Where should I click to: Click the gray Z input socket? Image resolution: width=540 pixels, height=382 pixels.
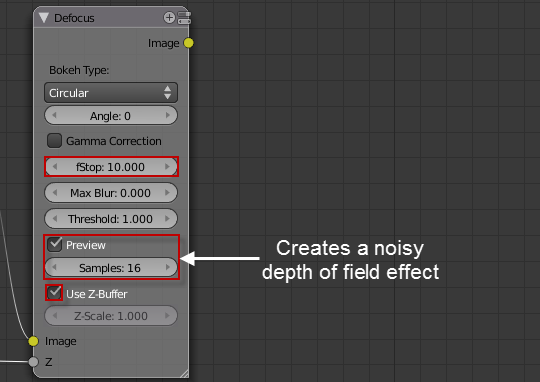[x=33, y=362]
